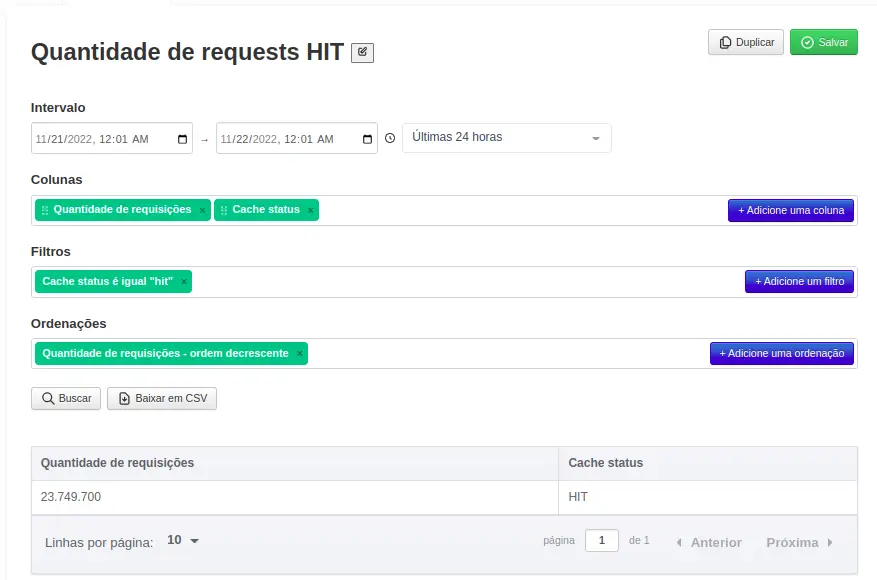Viewport: 877px width, 580px height.
Task: Remove the descending order chip badge
Action: click(298, 353)
